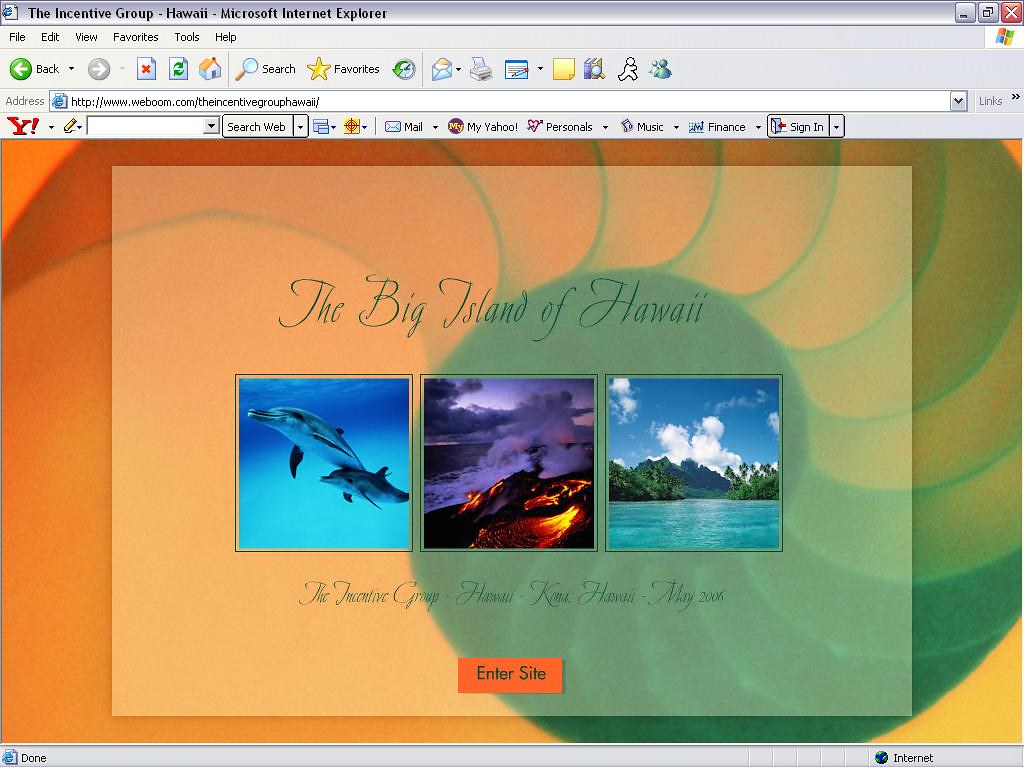Click the Enter Site button
The width and height of the screenshot is (1024, 768).
pyautogui.click(x=510, y=675)
